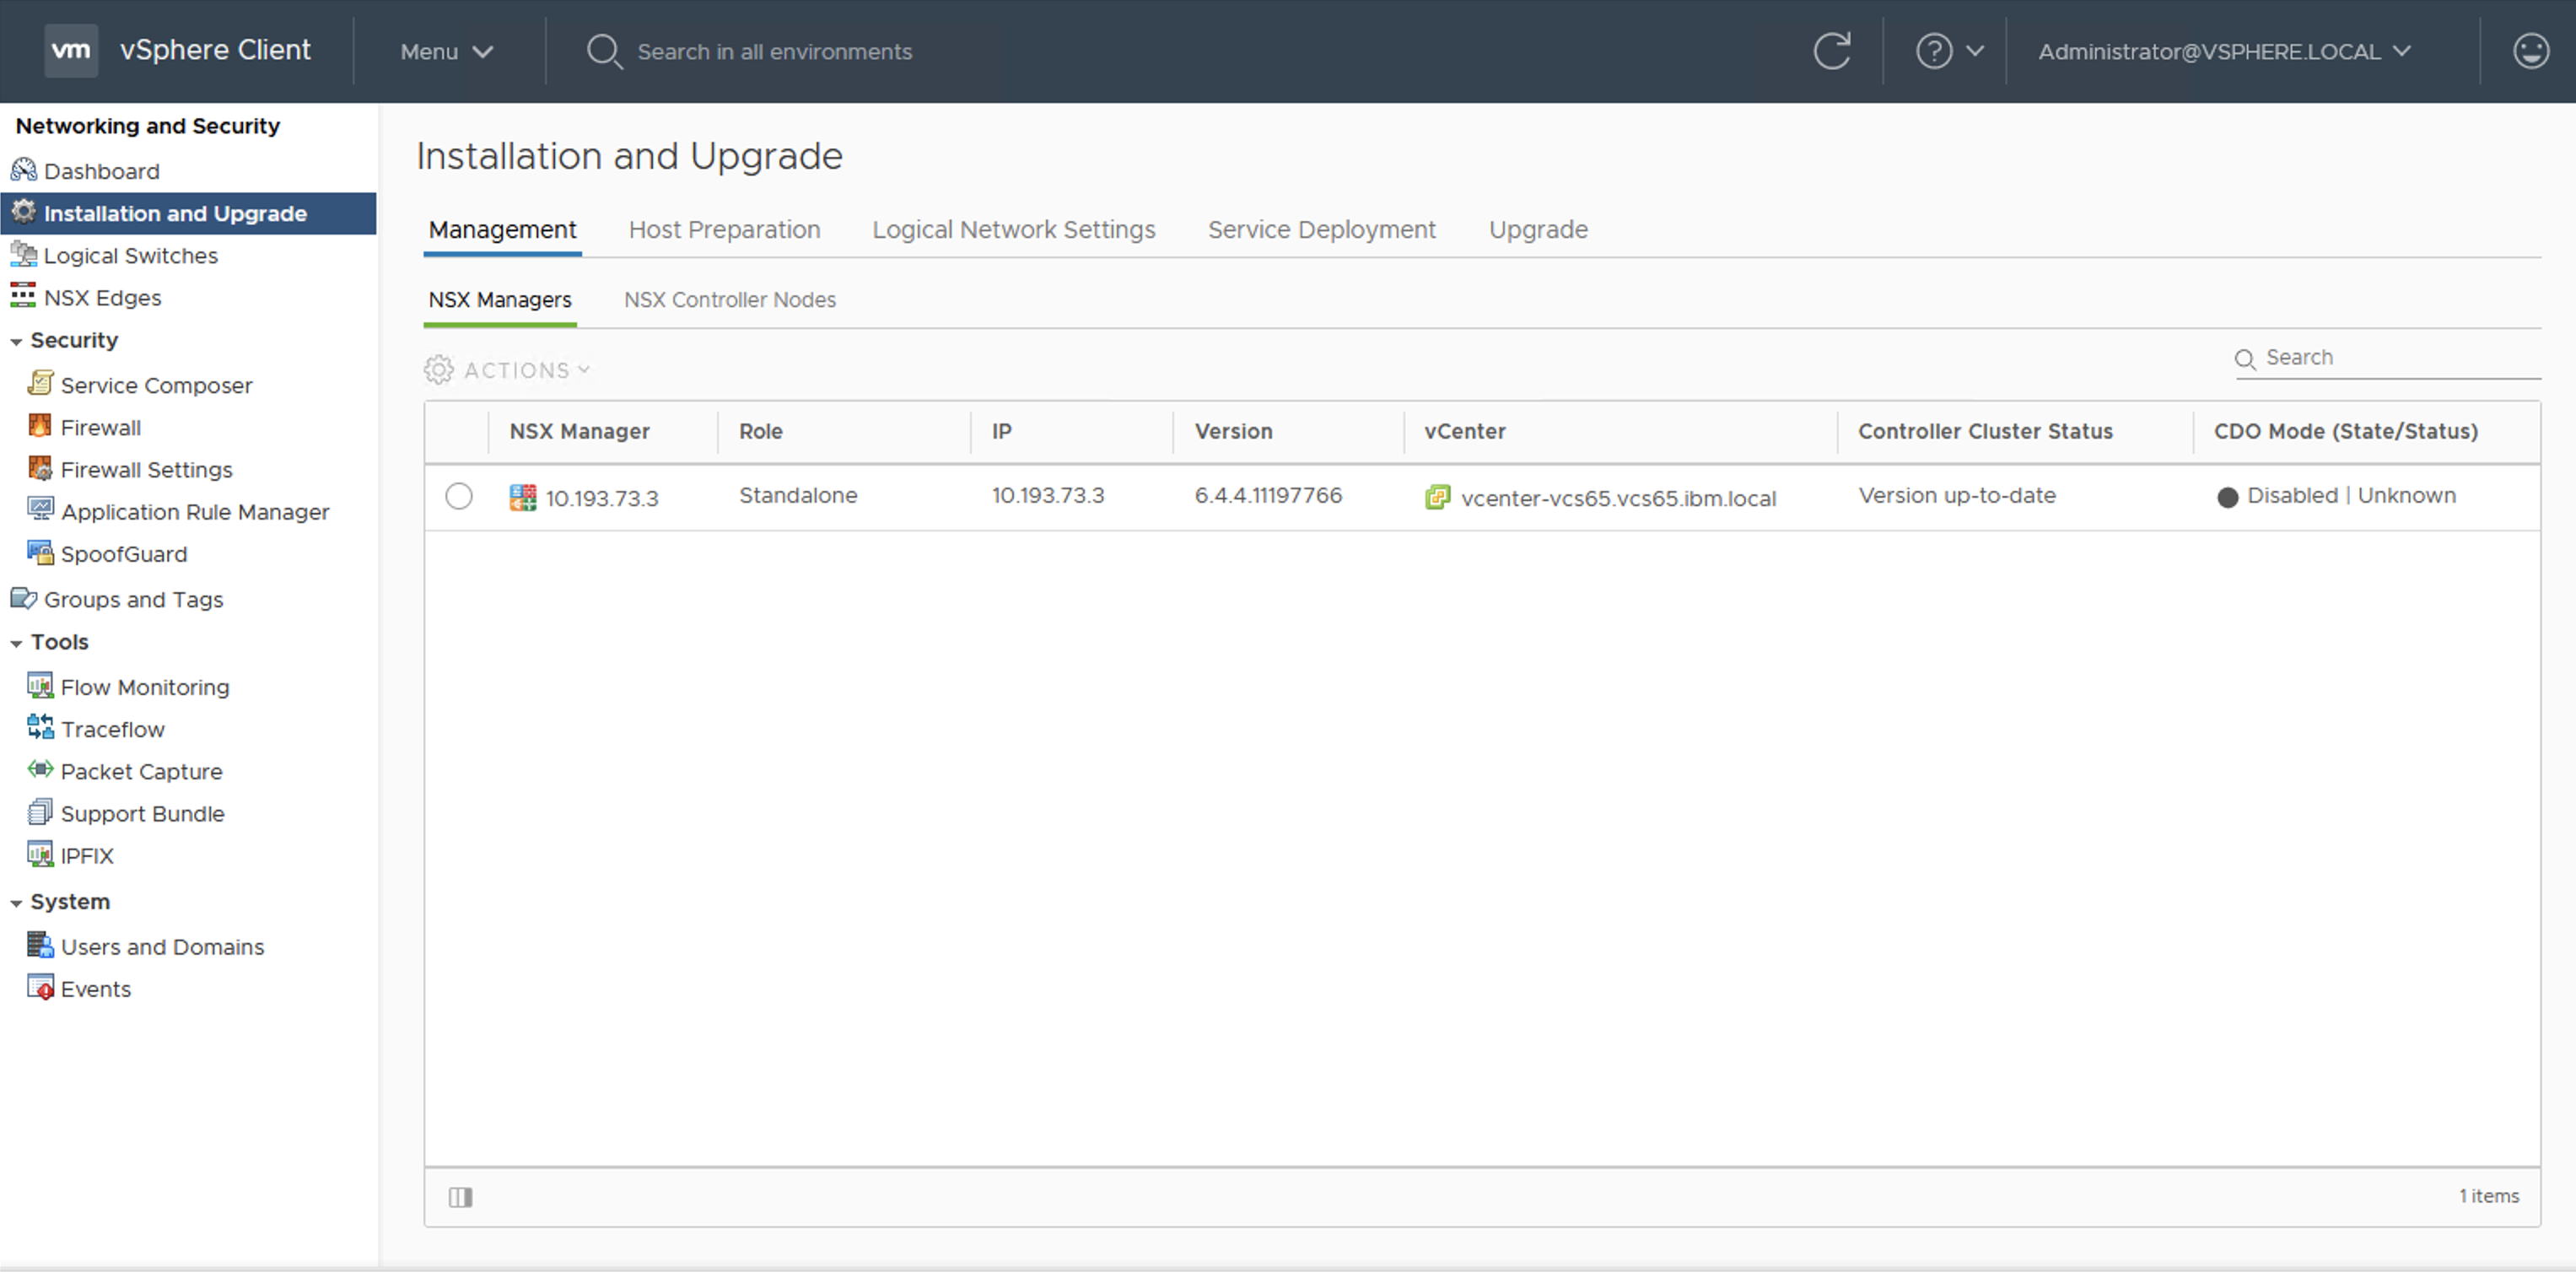
Task: Switch to the Host Preparation tab
Action: 724,230
